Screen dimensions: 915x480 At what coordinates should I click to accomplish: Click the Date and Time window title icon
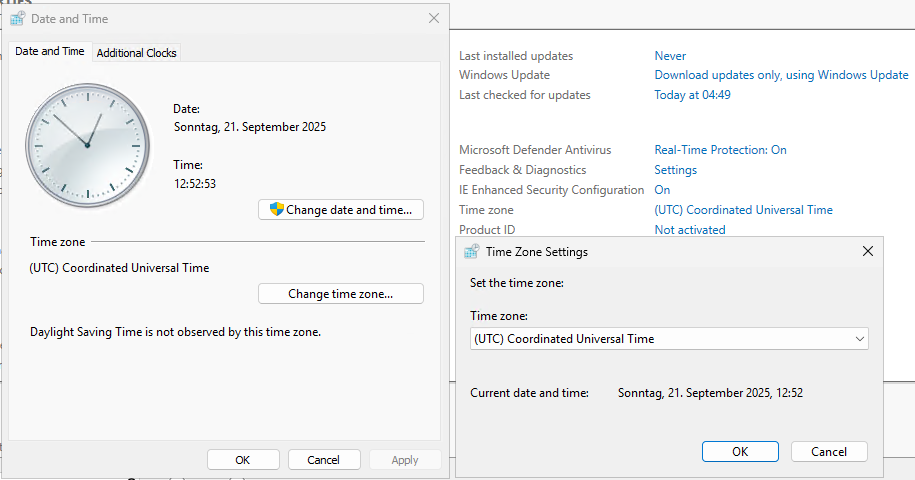click(x=17, y=19)
